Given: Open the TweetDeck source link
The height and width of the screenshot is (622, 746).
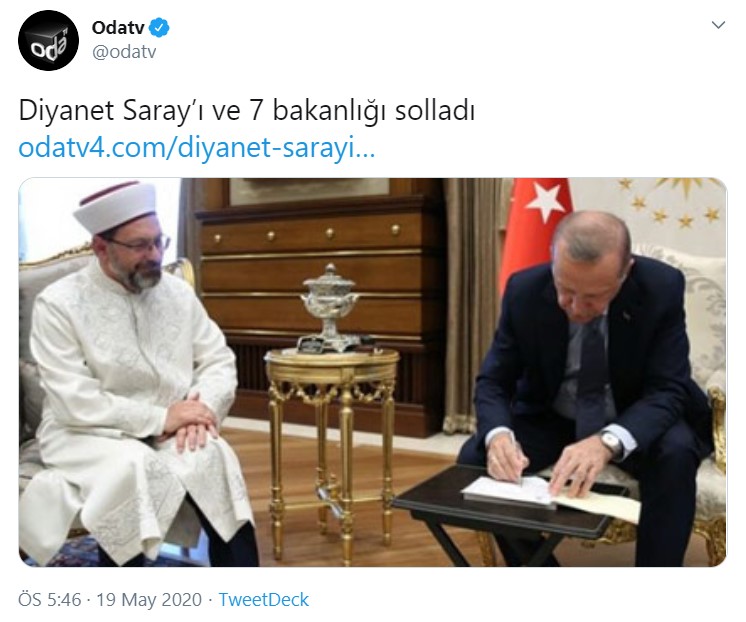Looking at the screenshot, I should coord(264,600).
